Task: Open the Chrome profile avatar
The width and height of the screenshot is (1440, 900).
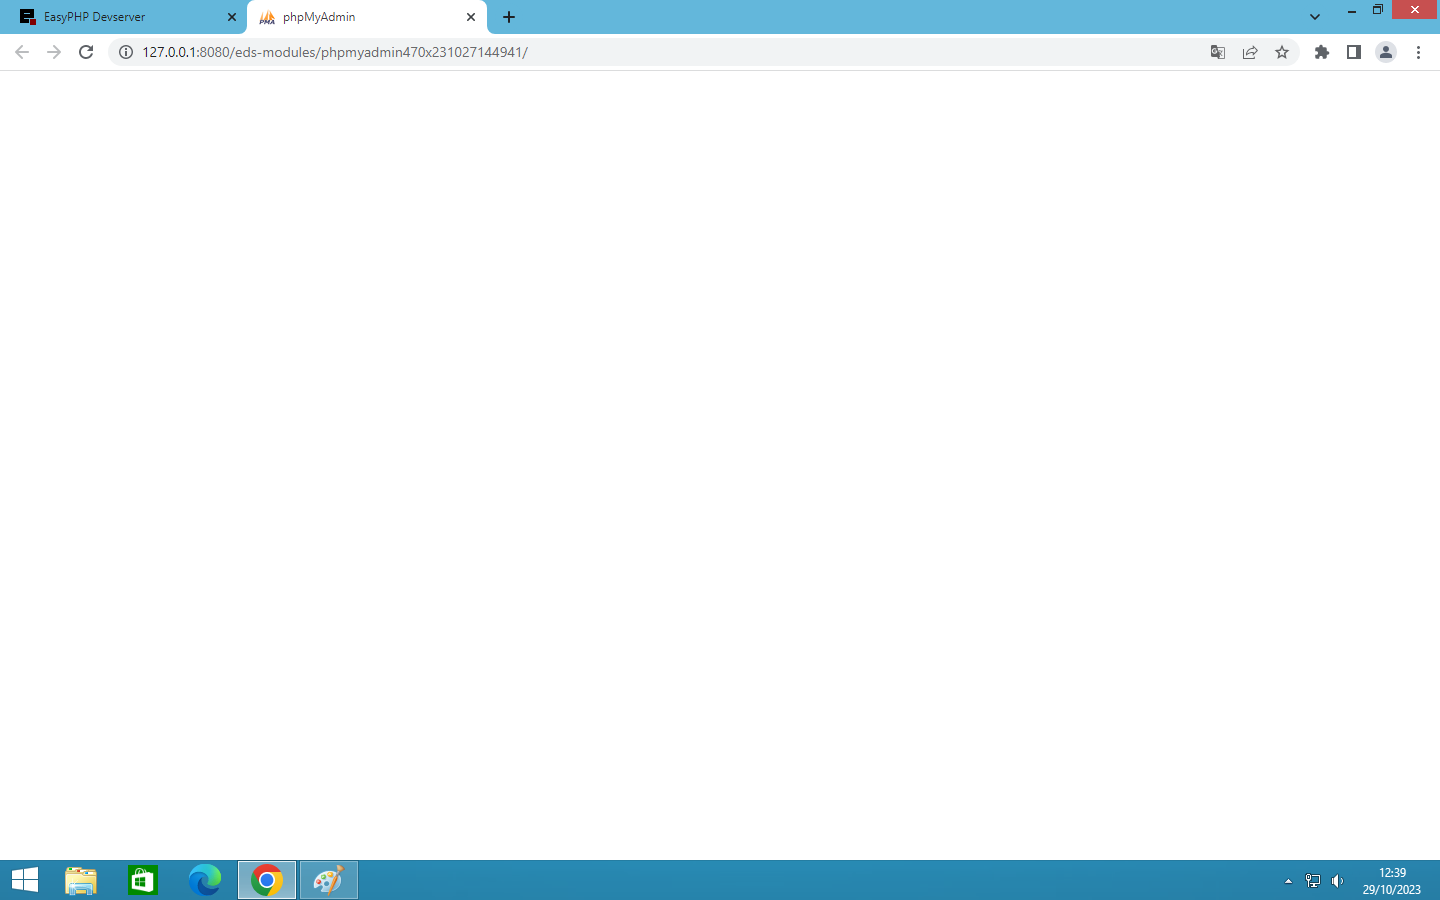Action: [1386, 52]
